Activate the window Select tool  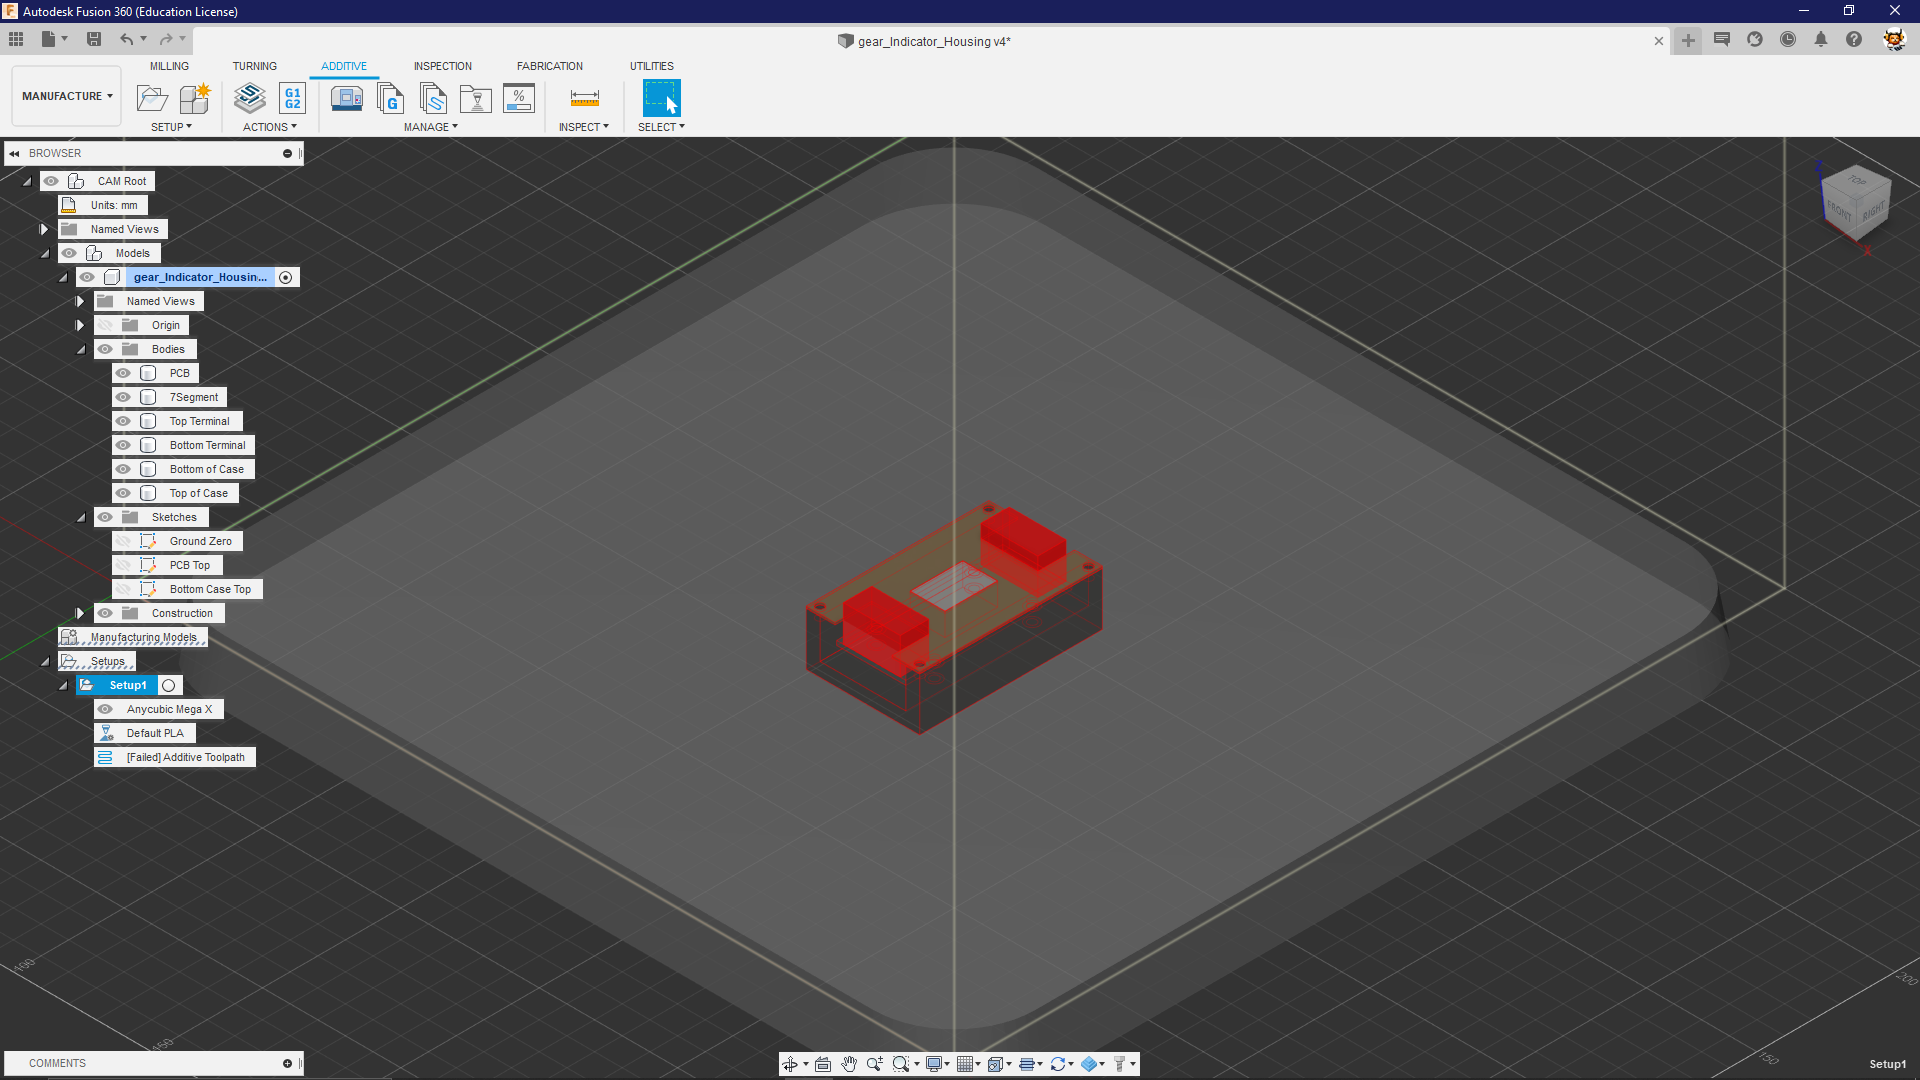point(661,99)
